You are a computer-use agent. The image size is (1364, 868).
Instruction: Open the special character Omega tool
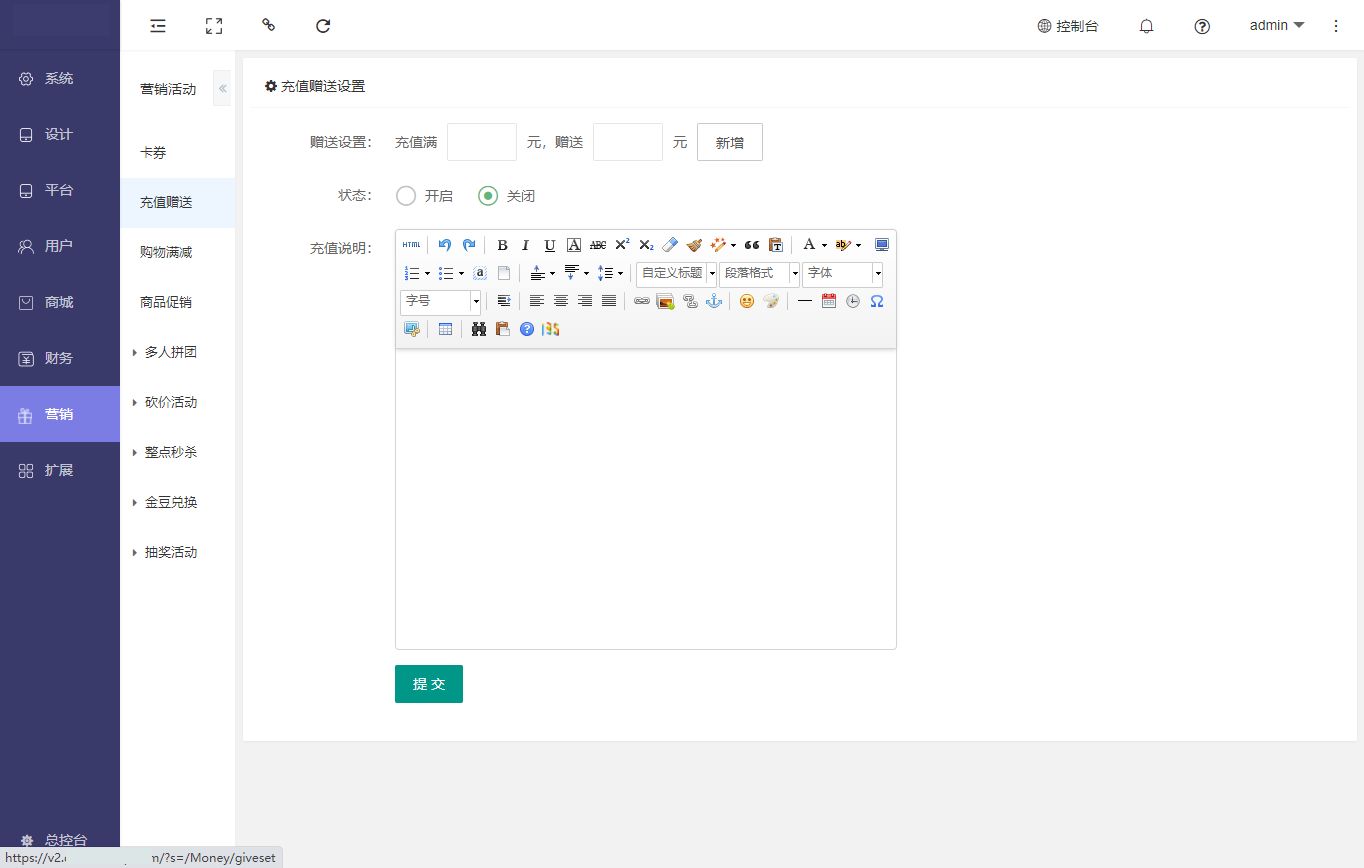click(x=877, y=301)
